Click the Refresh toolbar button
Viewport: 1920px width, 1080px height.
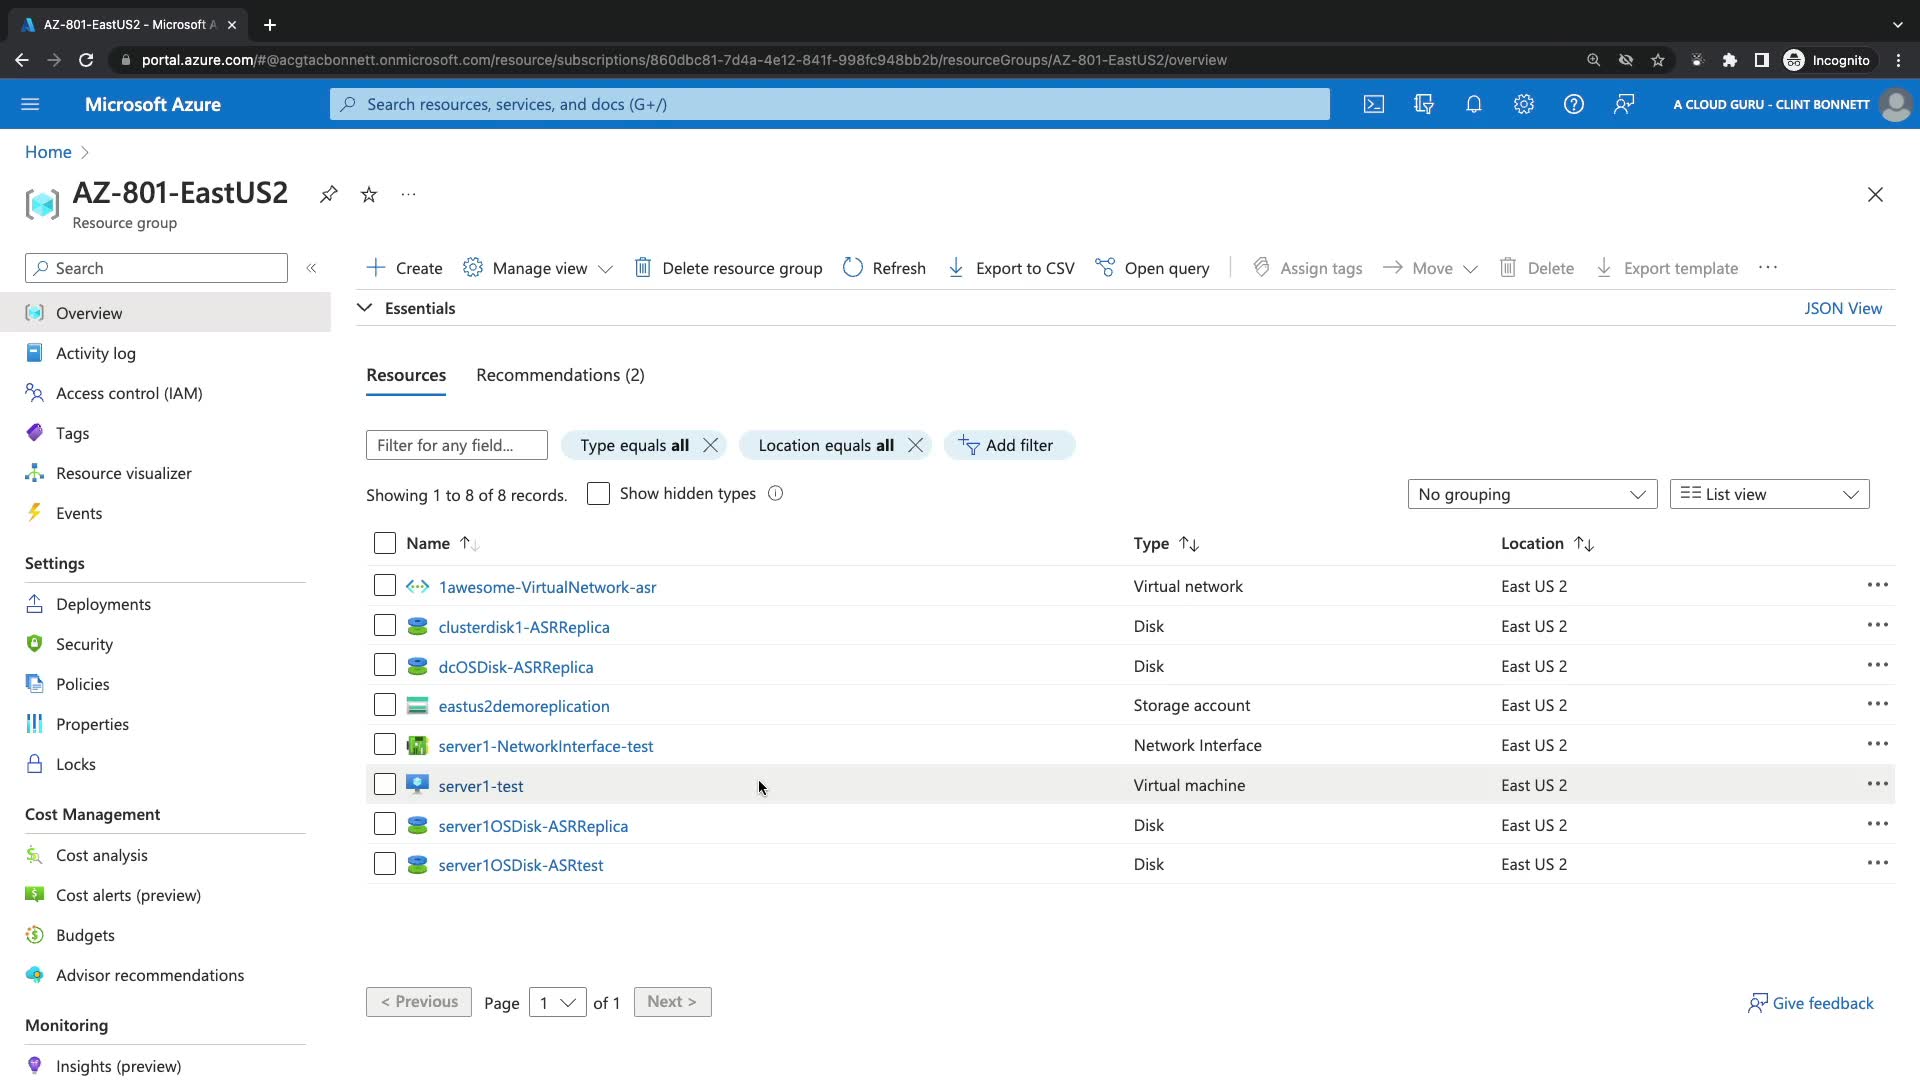point(884,268)
